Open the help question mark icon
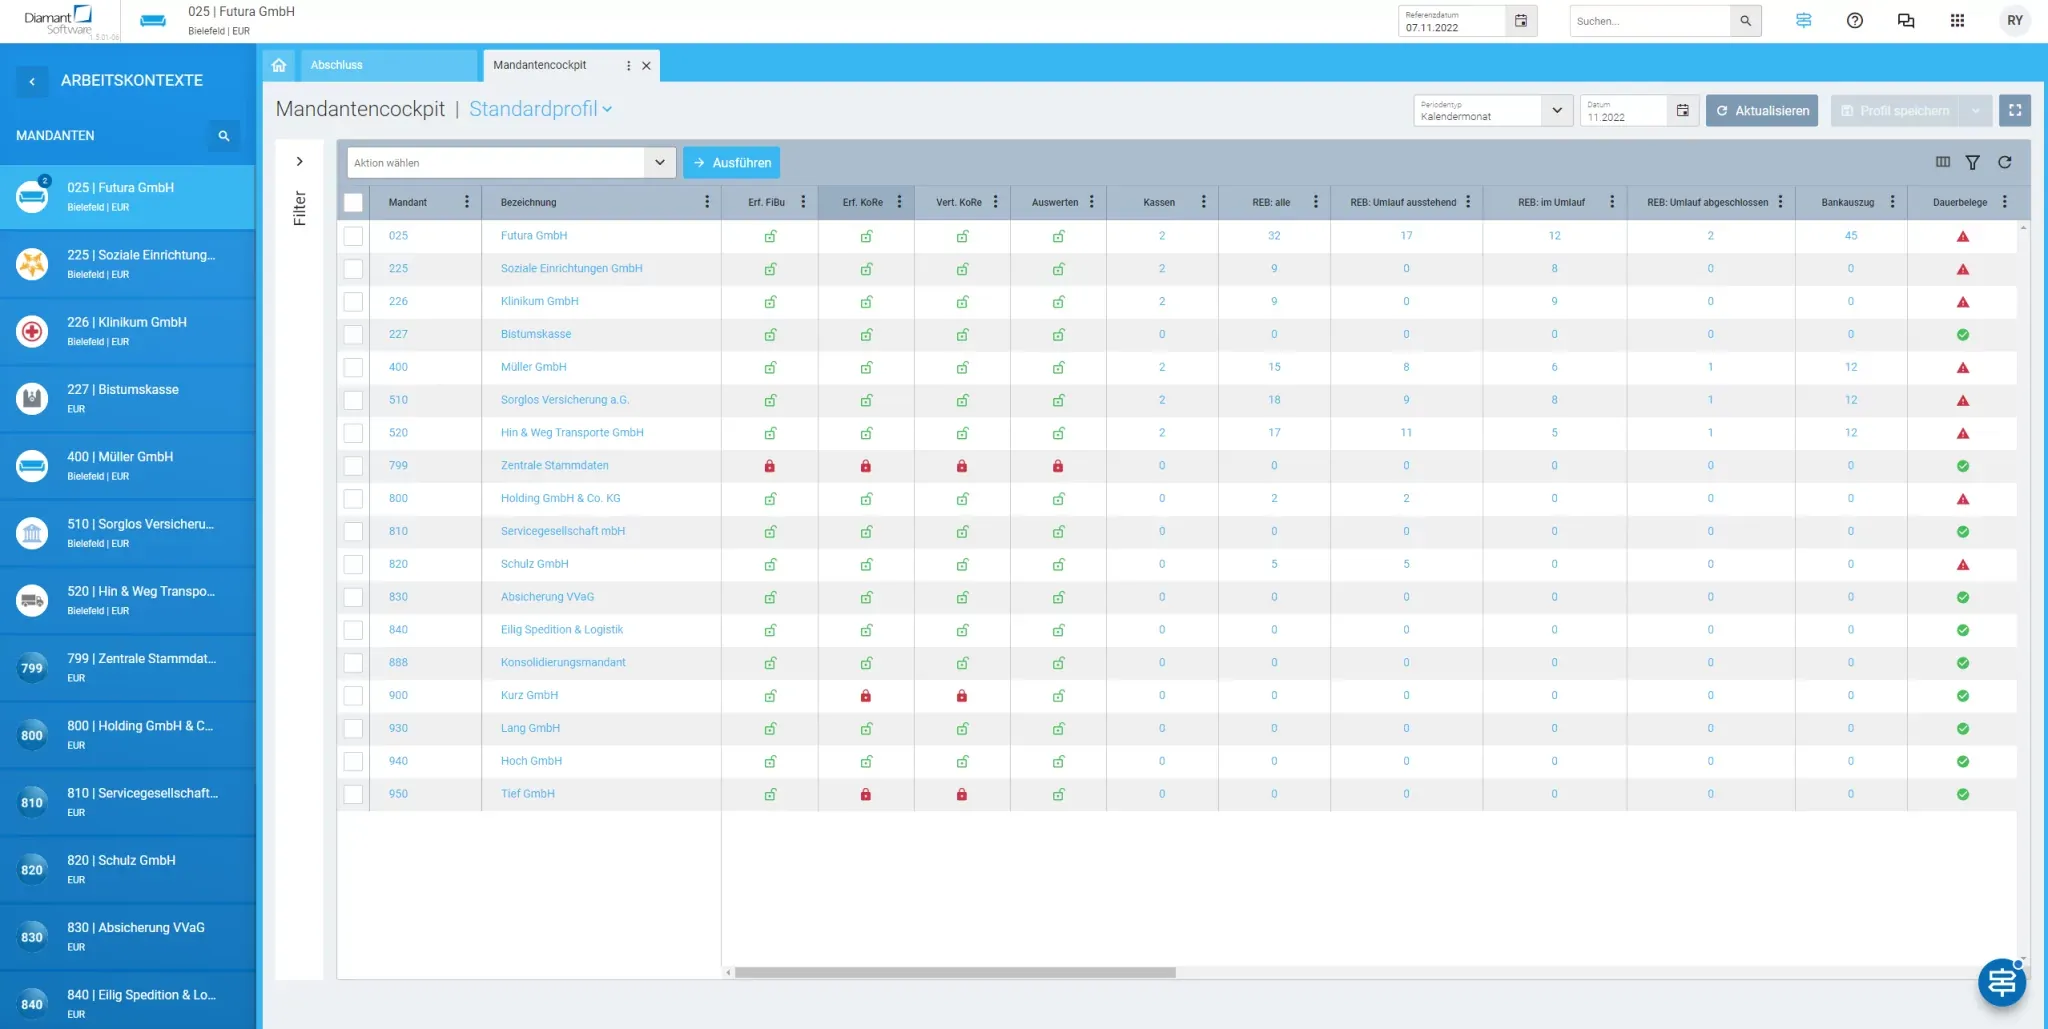Viewport: 2048px width, 1029px height. pyautogui.click(x=1855, y=21)
